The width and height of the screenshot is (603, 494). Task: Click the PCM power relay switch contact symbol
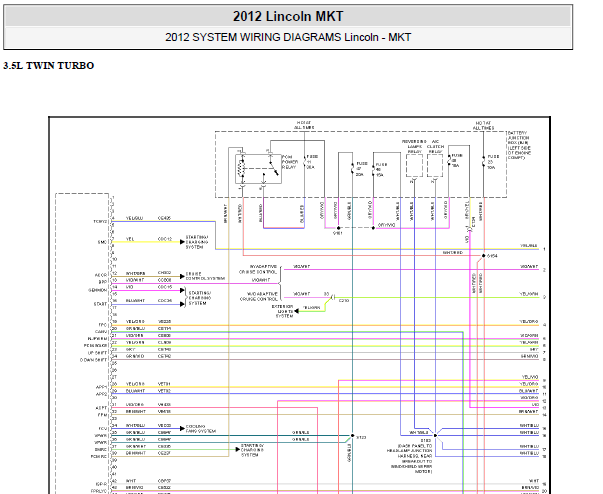click(x=273, y=168)
